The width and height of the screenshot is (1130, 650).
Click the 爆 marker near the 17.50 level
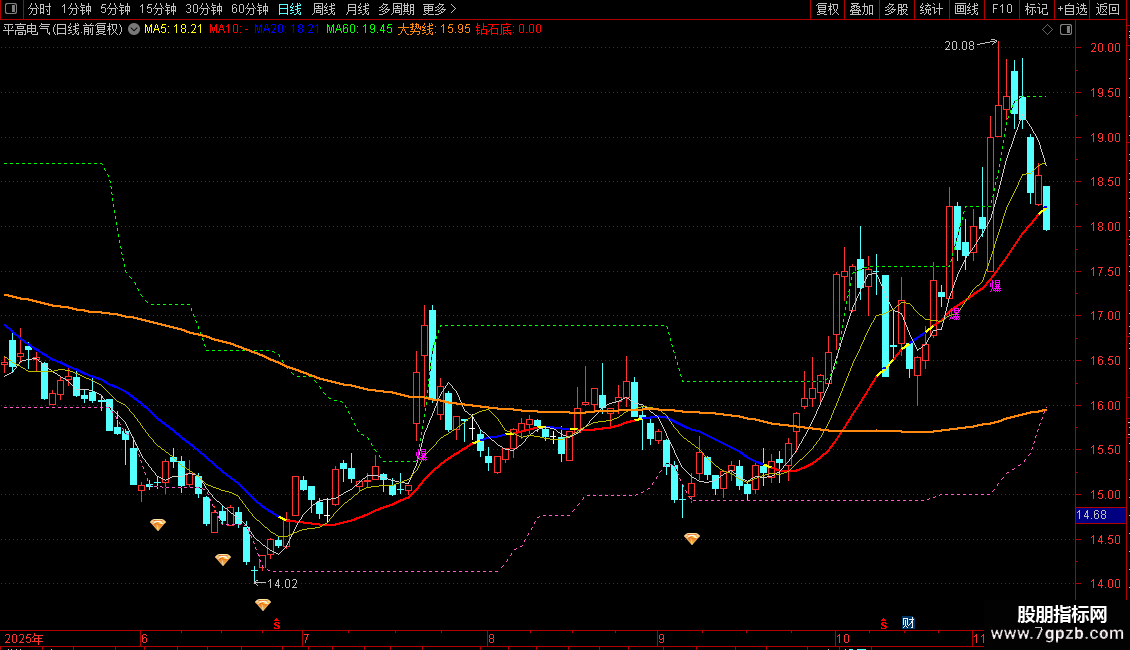pos(995,286)
